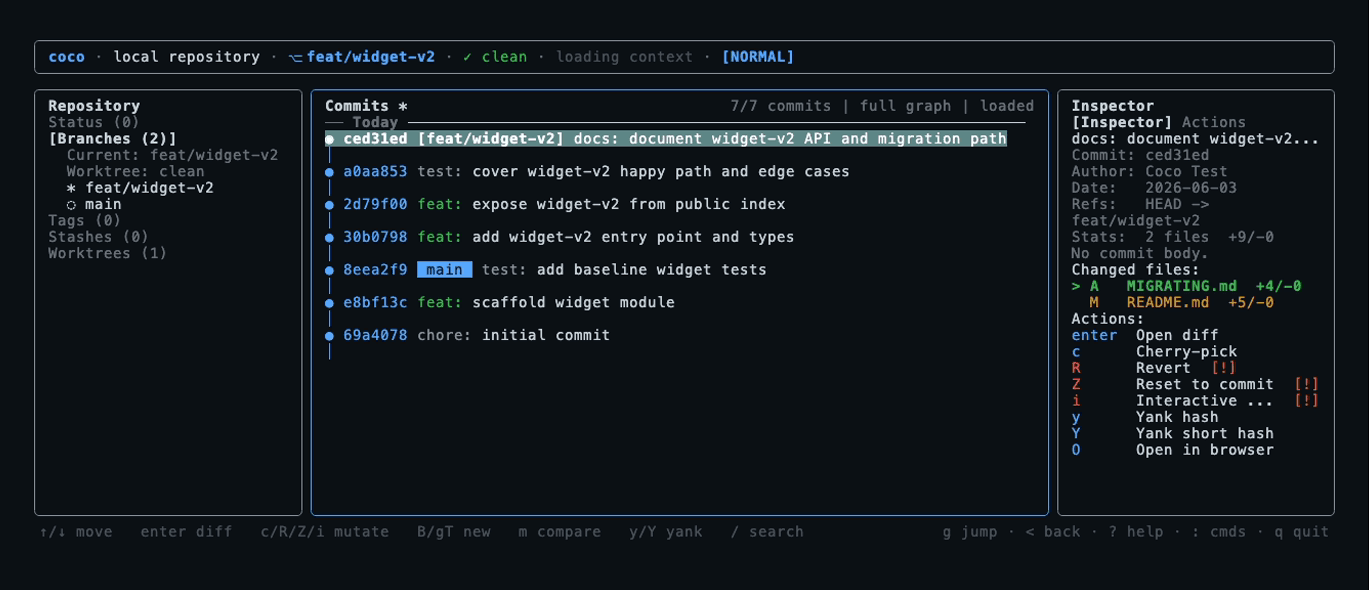1369x590 pixels.
Task: Select commit e8bf13c scaffold widget module
Action: (500, 303)
